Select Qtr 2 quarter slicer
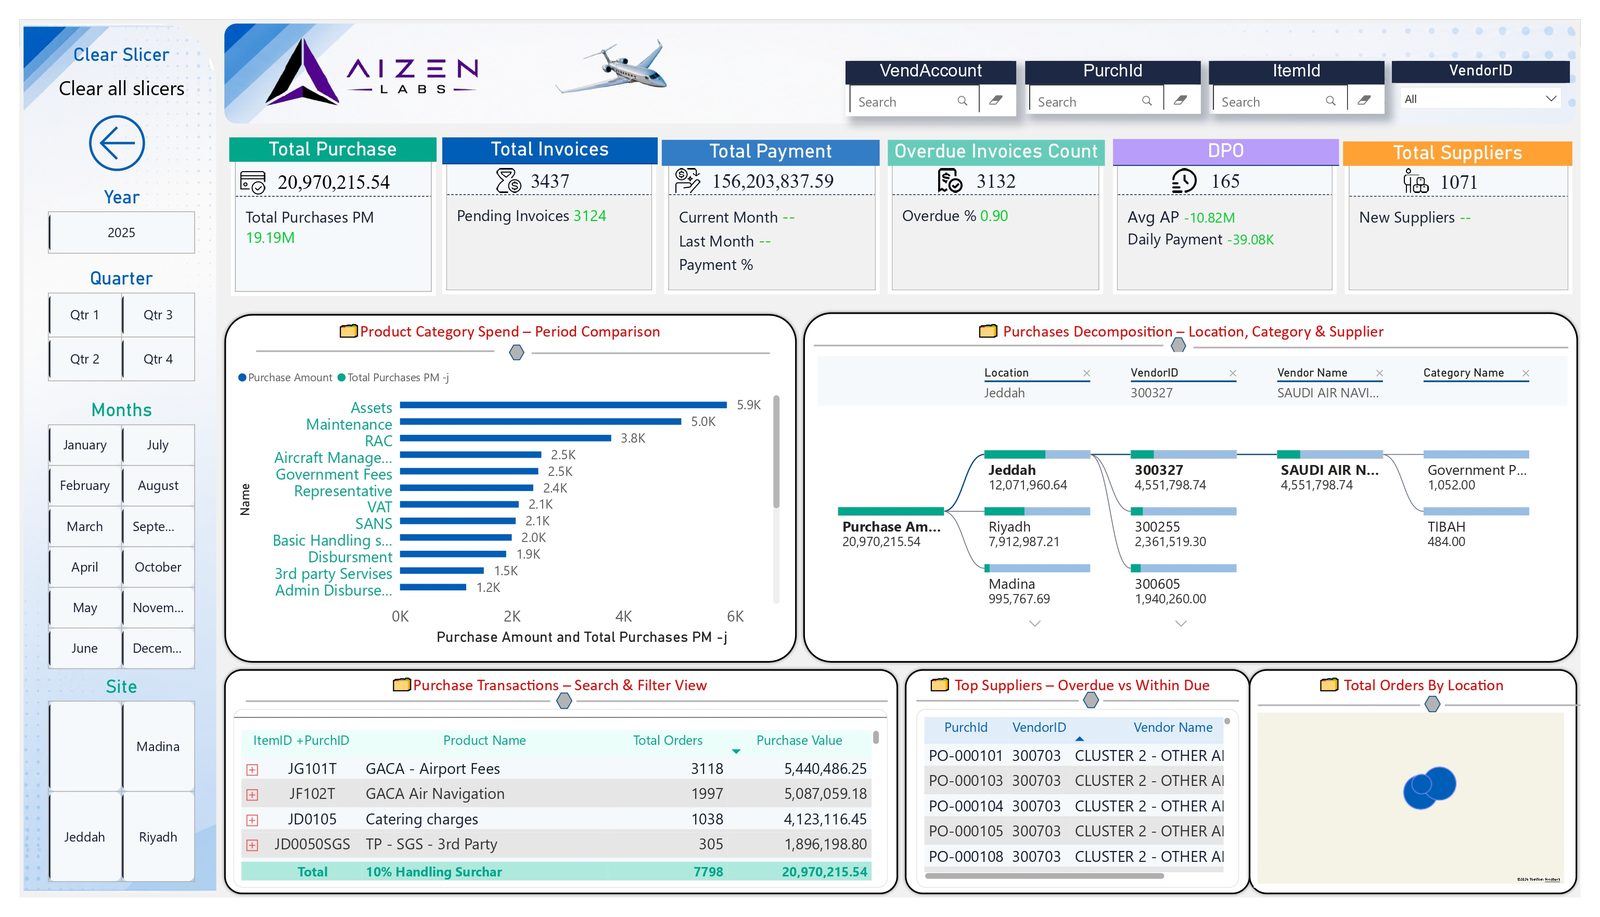Viewport: 1600px width, 917px height. coord(84,359)
